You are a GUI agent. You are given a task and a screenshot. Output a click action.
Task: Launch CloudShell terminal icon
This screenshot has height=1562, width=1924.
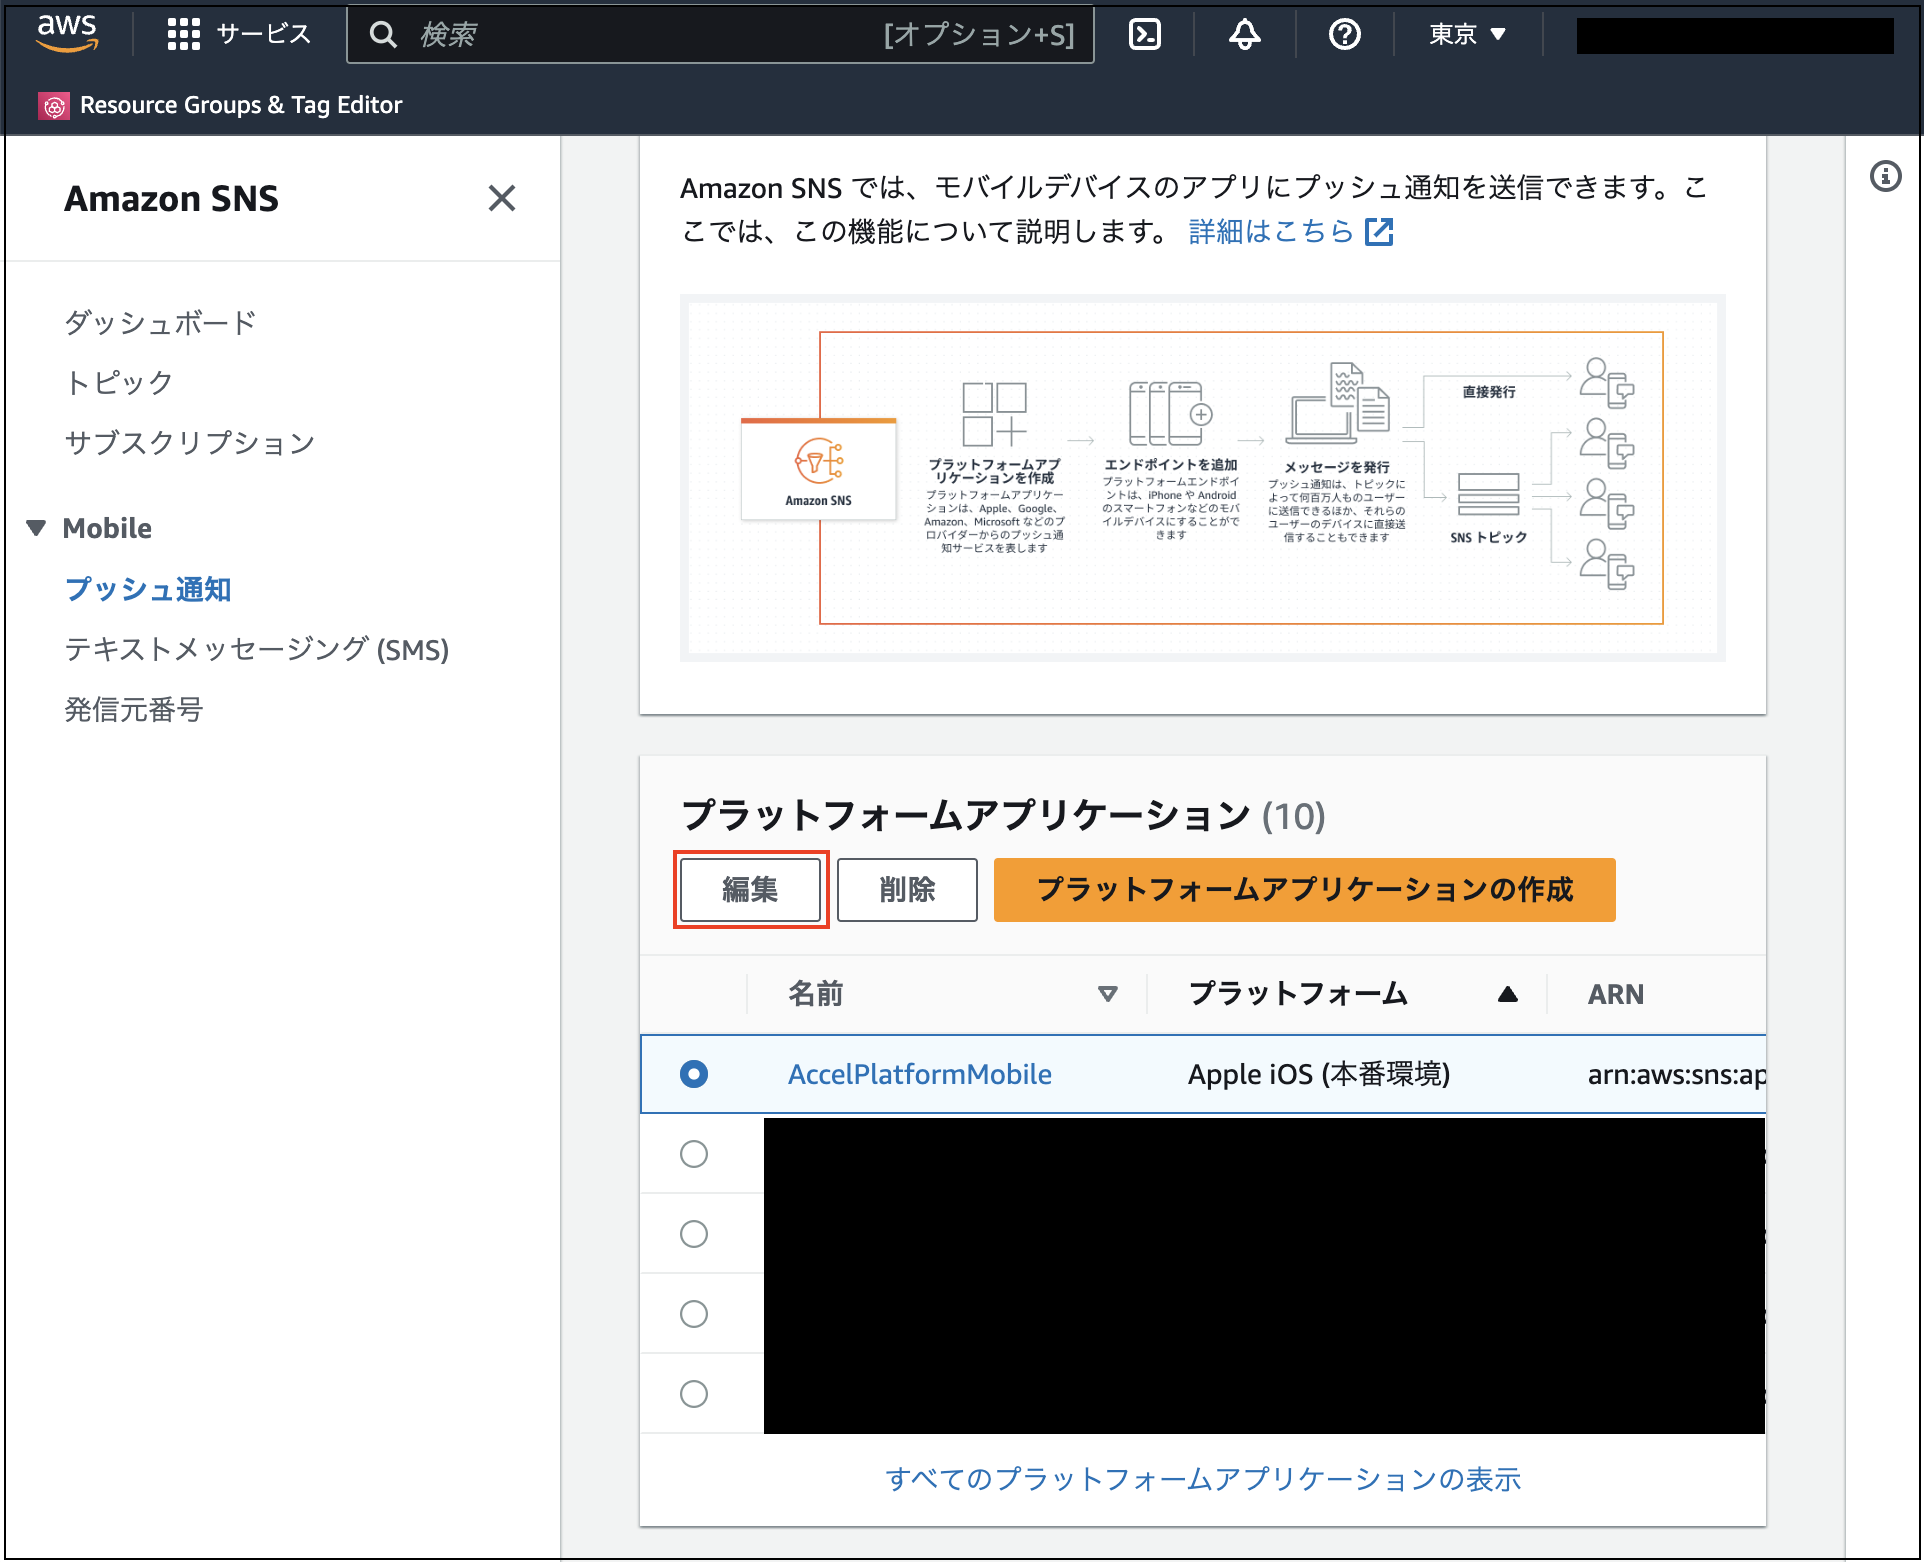pyautogui.click(x=1144, y=34)
